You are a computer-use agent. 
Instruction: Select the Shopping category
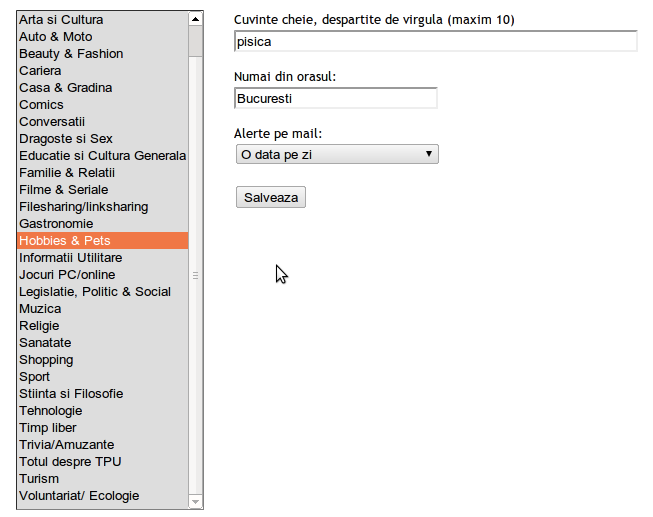pyautogui.click(x=102, y=360)
